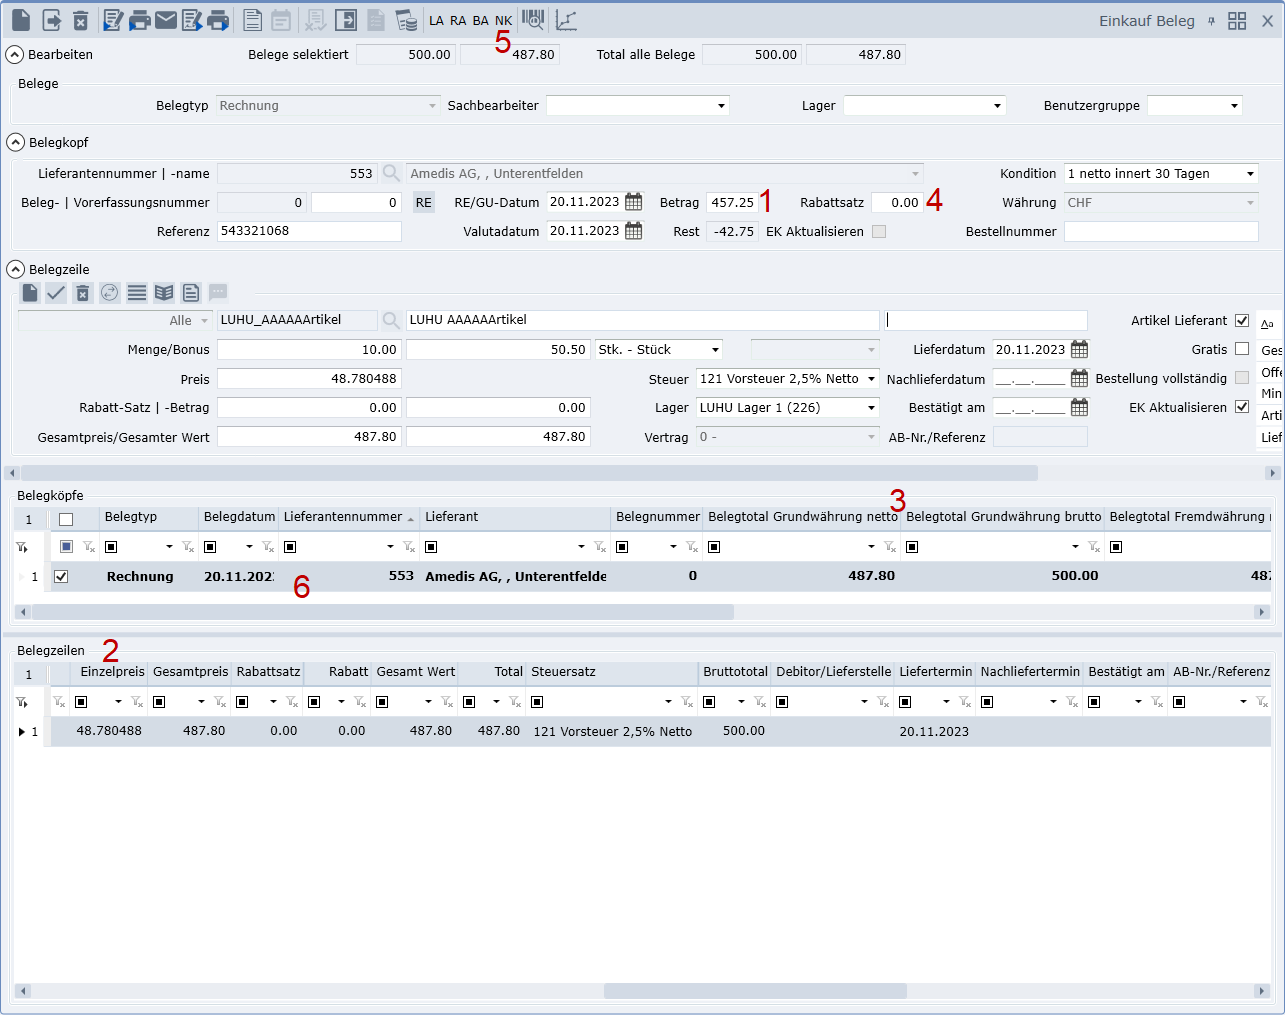Collapse the Belegkopf section
This screenshot has width=1285, height=1015.
click(x=15, y=142)
